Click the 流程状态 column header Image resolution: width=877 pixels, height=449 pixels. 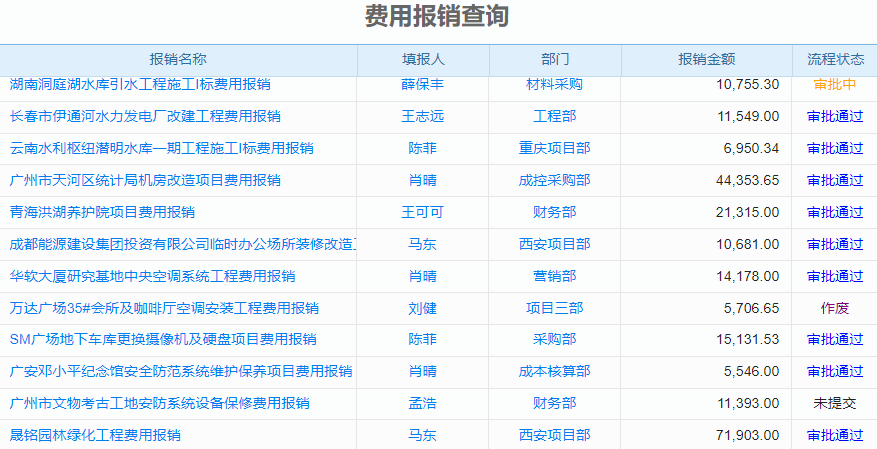click(834, 60)
